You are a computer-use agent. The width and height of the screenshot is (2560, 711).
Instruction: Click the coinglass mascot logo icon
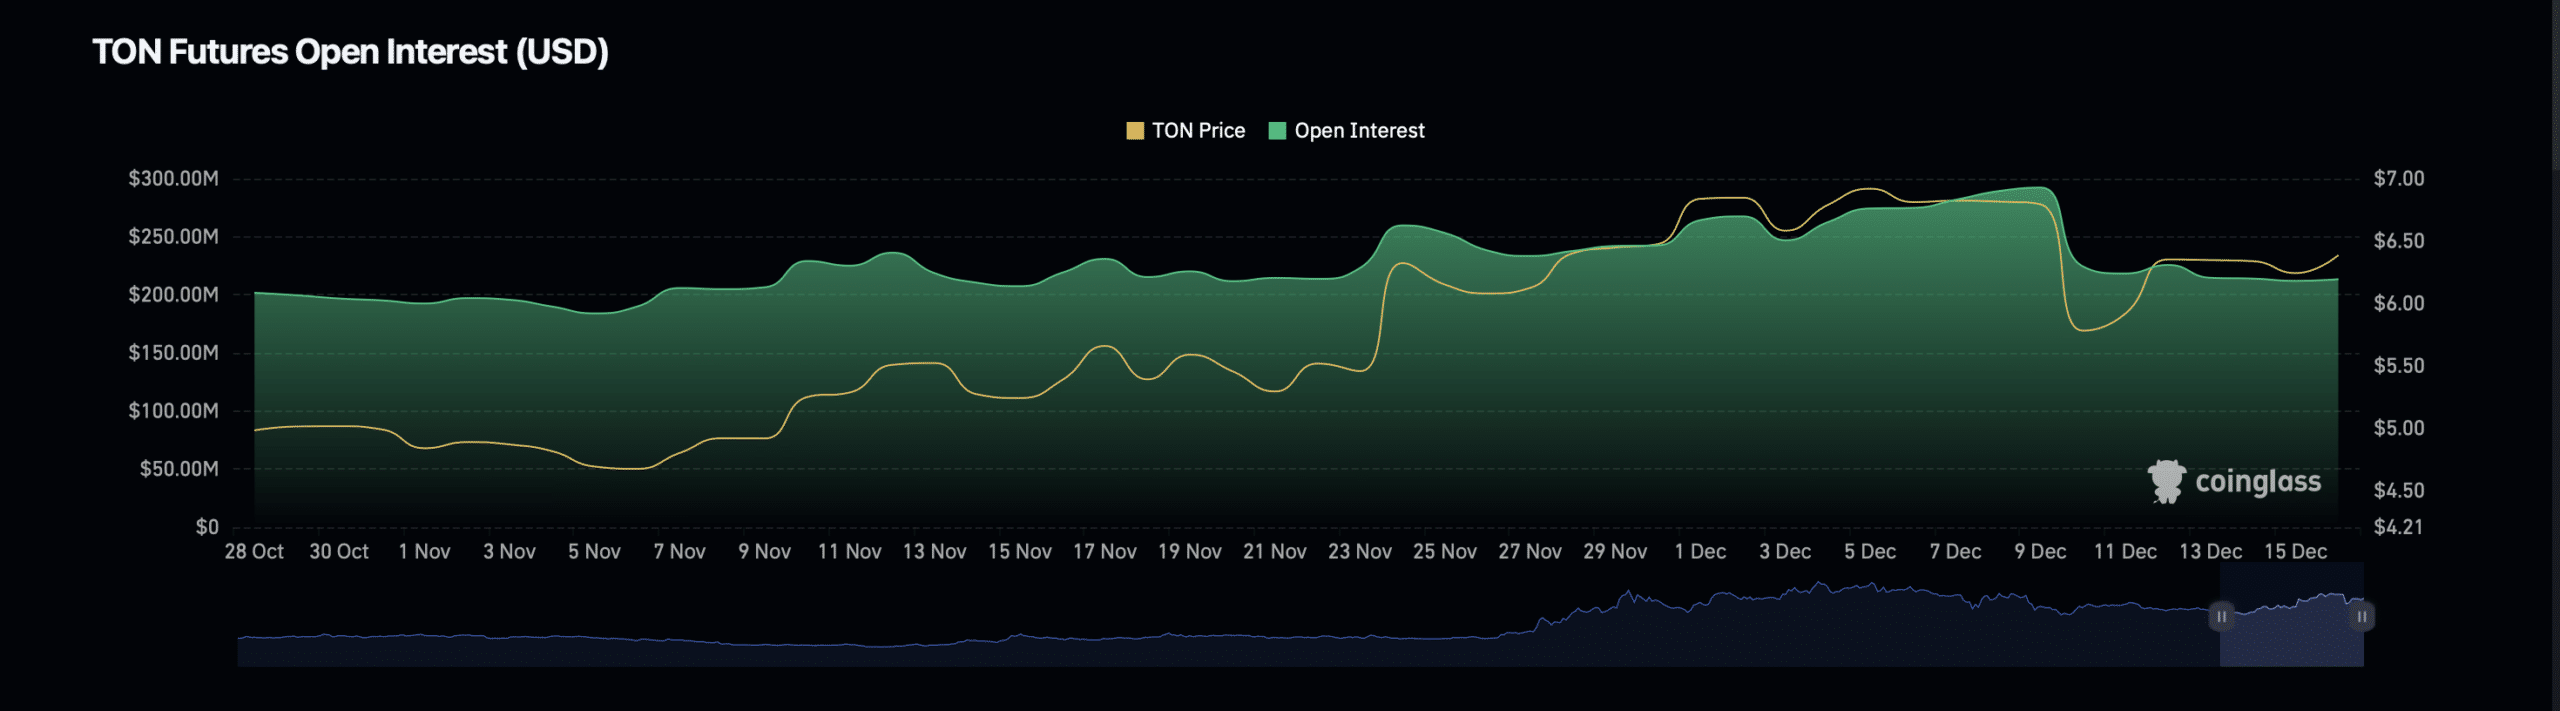(x=2166, y=481)
